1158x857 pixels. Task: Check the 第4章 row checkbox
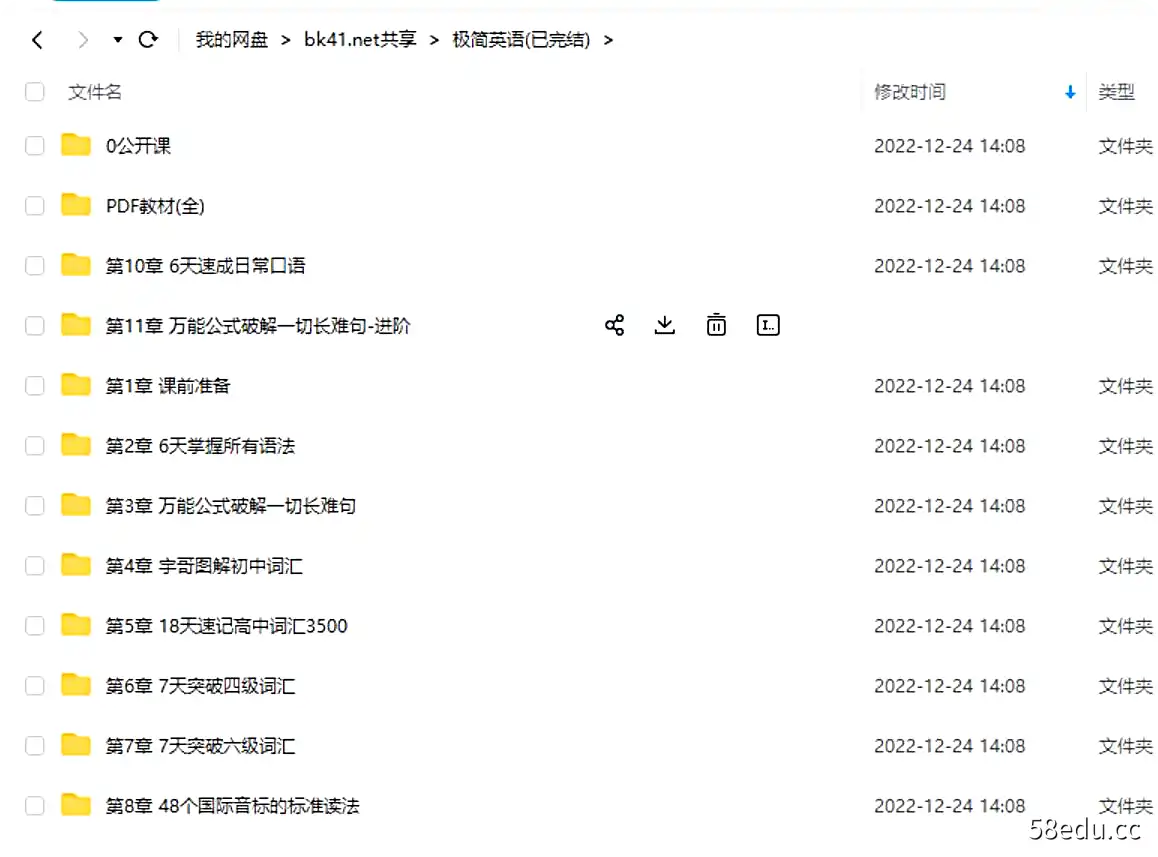click(35, 566)
